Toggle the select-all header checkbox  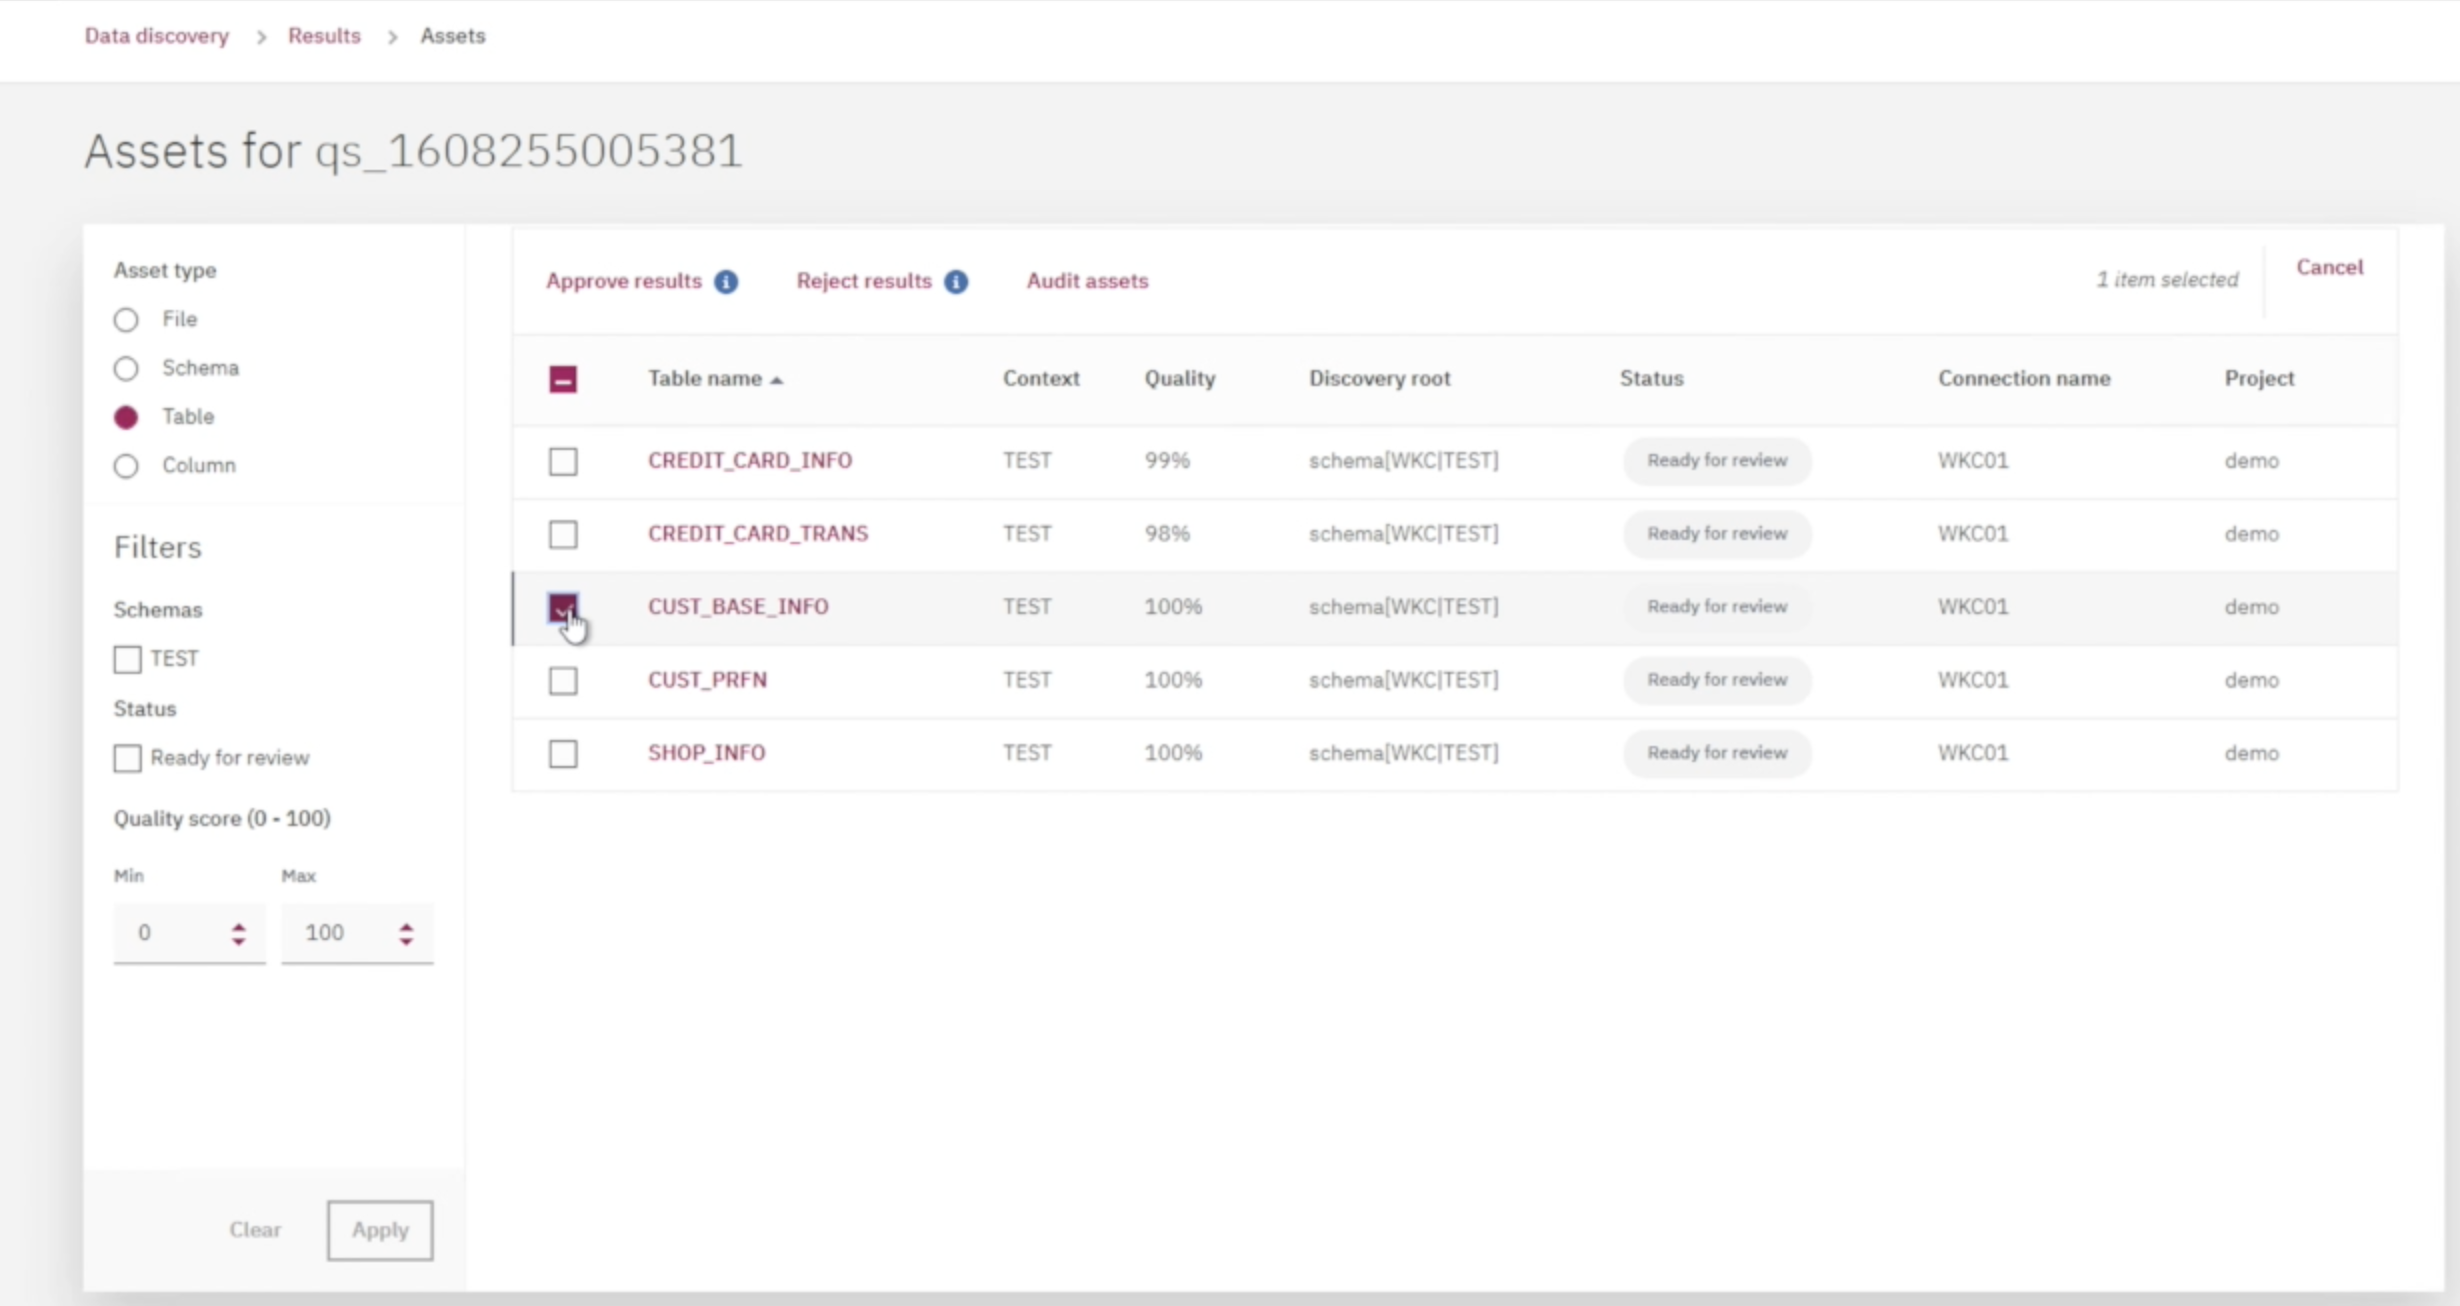pos(563,379)
